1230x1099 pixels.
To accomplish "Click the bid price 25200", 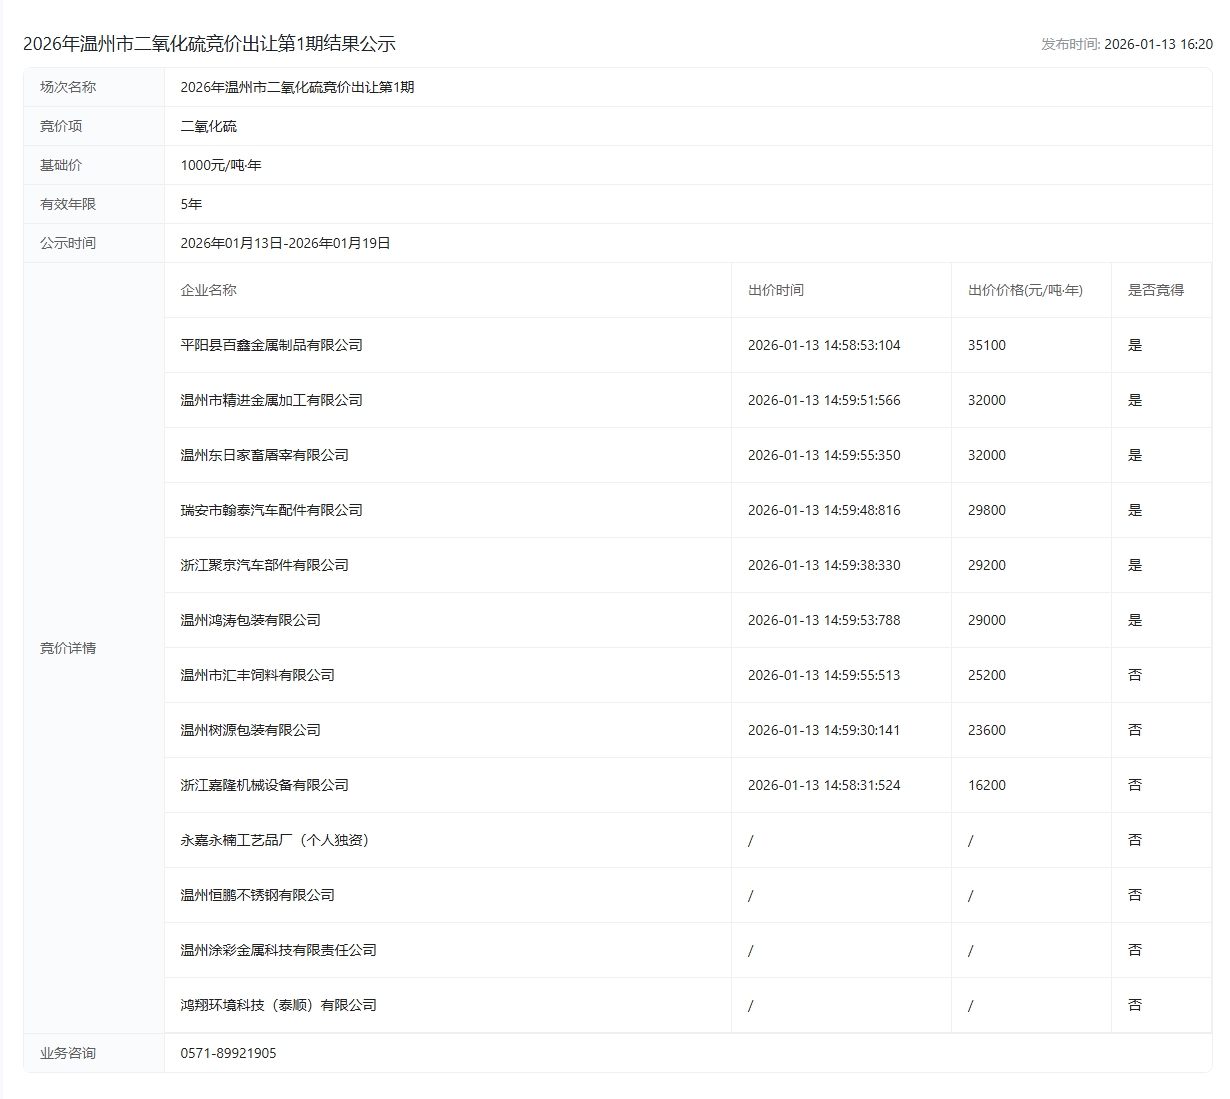I will click(986, 675).
